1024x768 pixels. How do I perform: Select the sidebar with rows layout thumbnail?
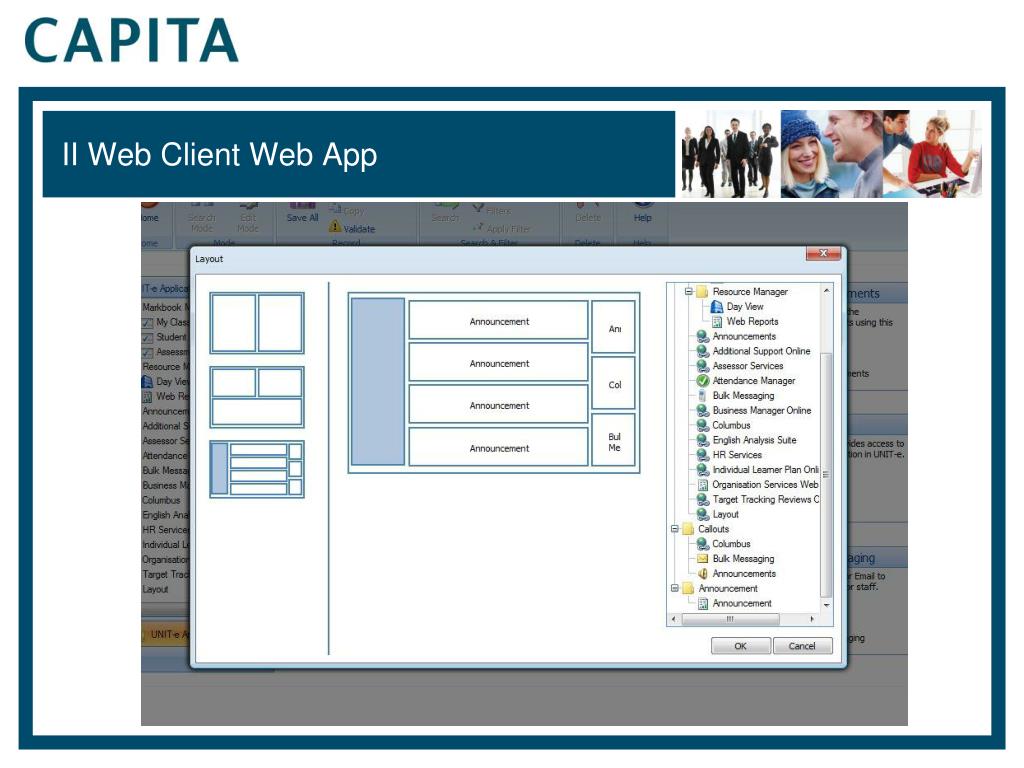(257, 469)
